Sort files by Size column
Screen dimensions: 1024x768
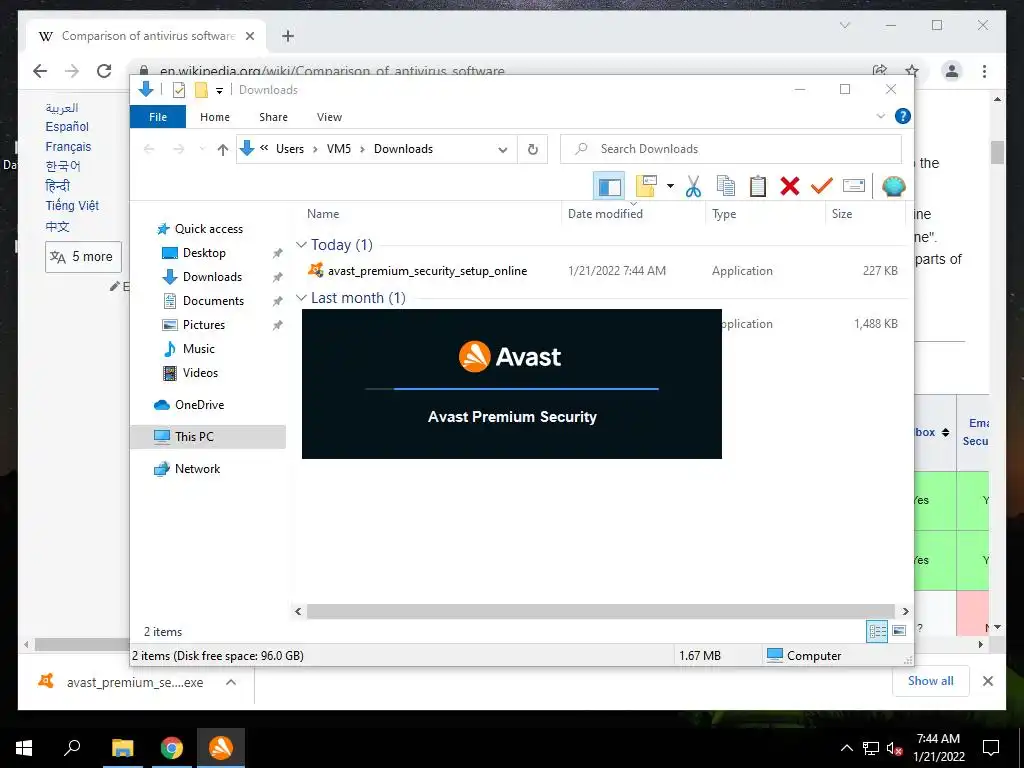842,214
